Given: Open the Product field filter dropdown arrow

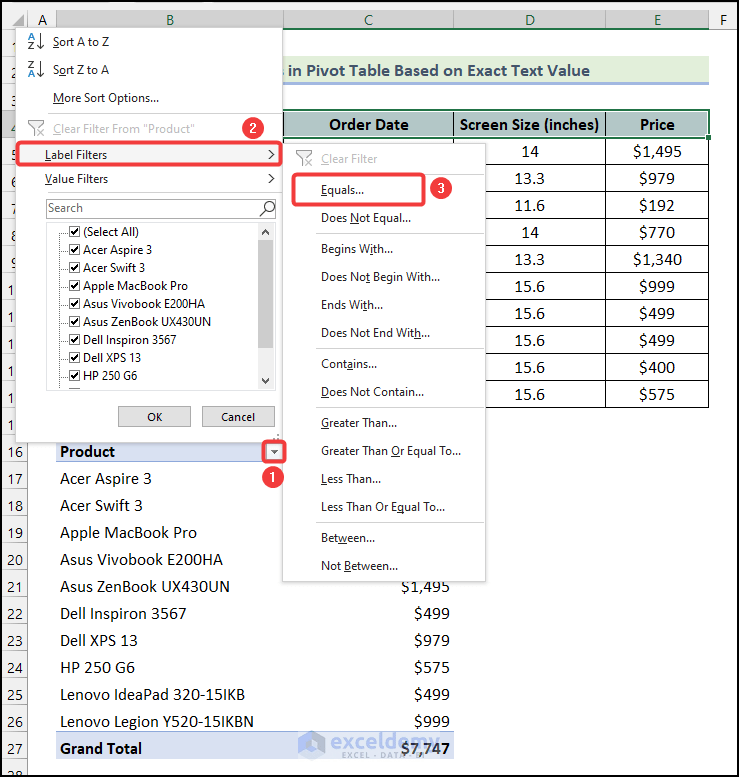Looking at the screenshot, I should click(x=274, y=451).
